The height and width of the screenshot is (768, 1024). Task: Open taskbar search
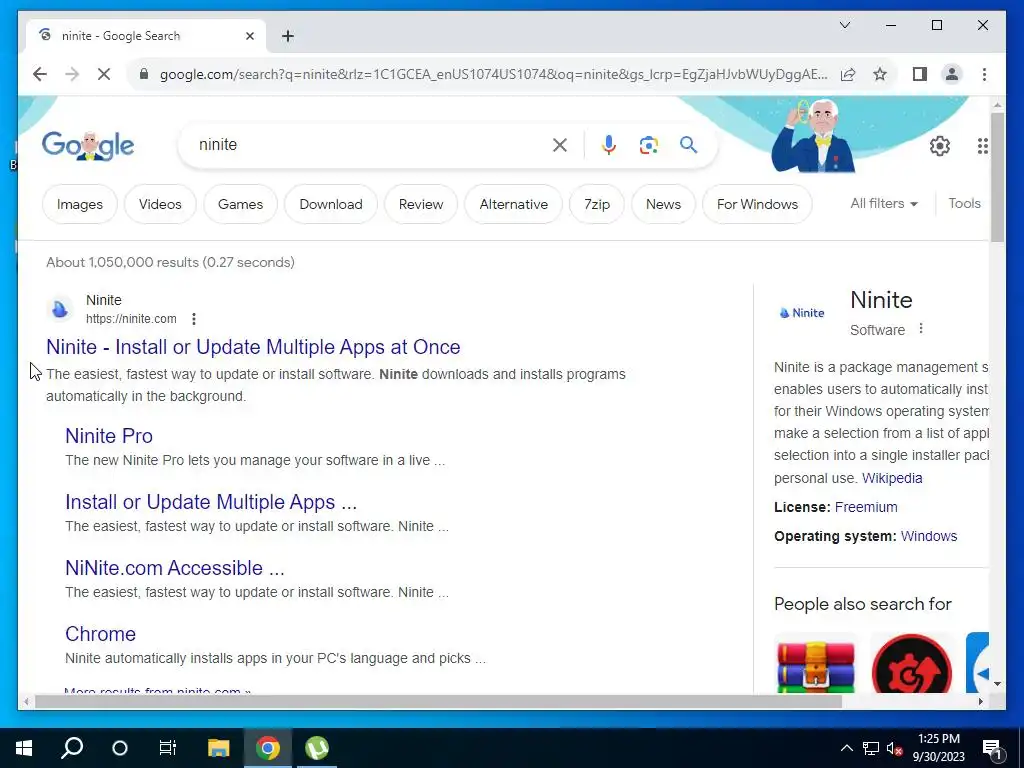72,748
